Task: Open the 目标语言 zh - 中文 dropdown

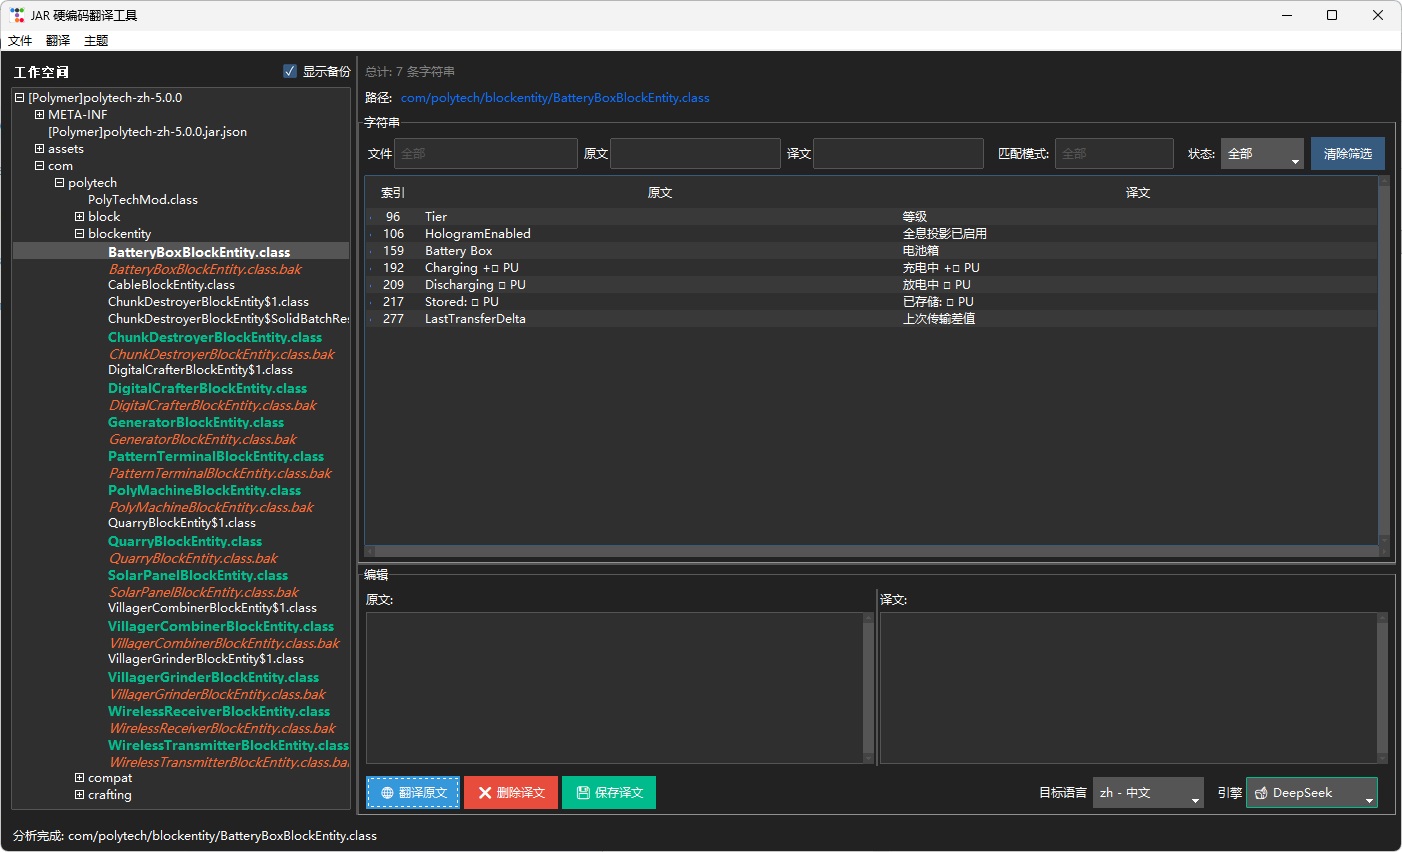Action: 1148,793
